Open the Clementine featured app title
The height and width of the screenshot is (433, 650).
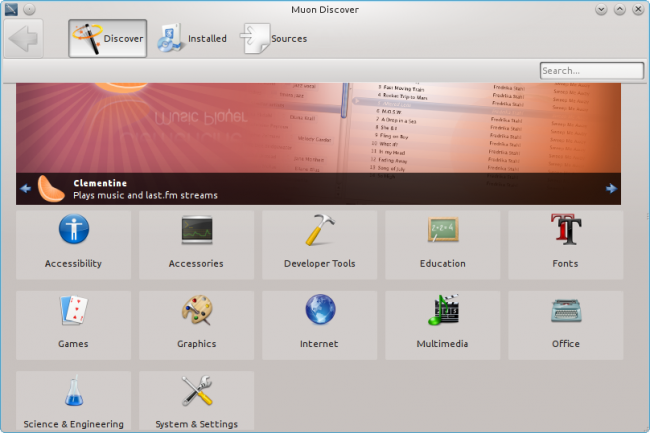[x=100, y=183]
